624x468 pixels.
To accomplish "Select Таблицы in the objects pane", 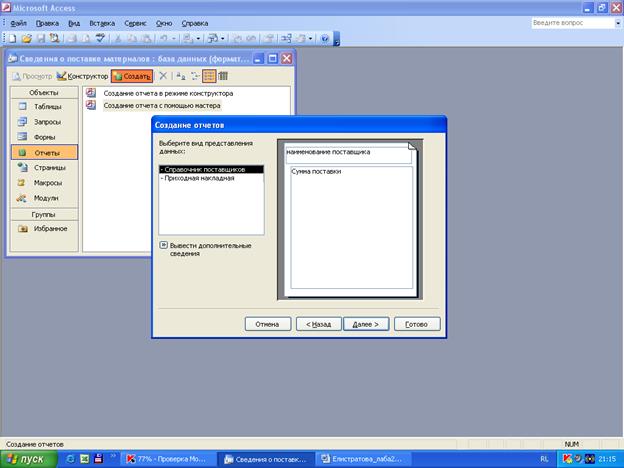I will point(44,107).
